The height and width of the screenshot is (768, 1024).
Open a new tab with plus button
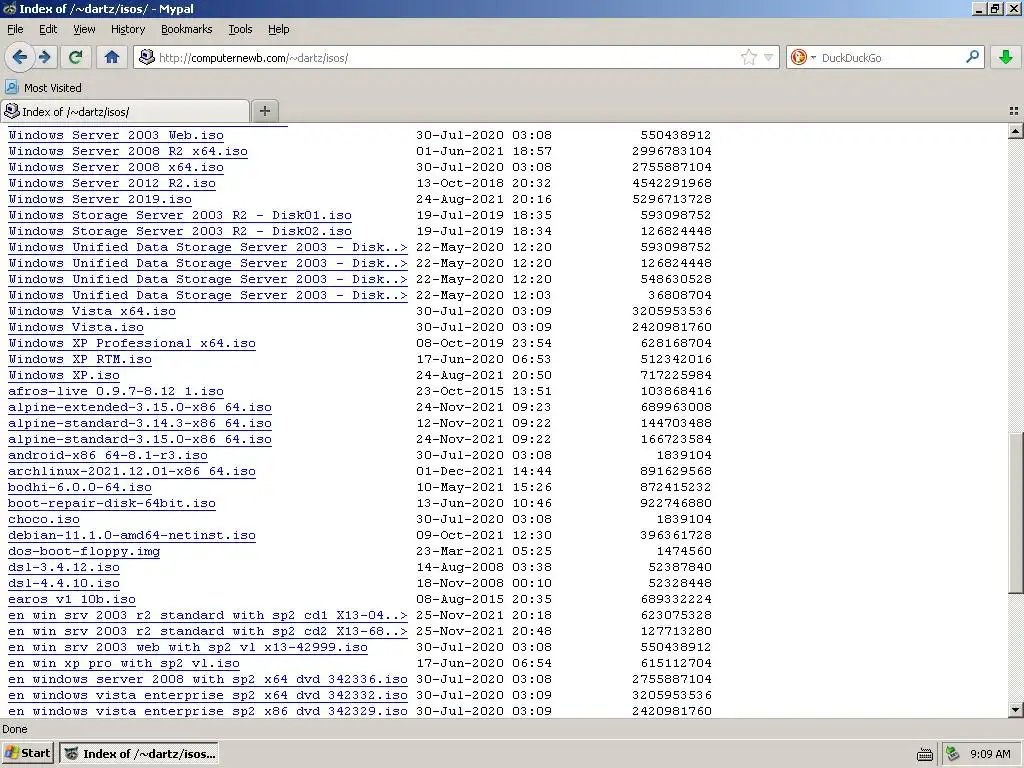point(264,111)
